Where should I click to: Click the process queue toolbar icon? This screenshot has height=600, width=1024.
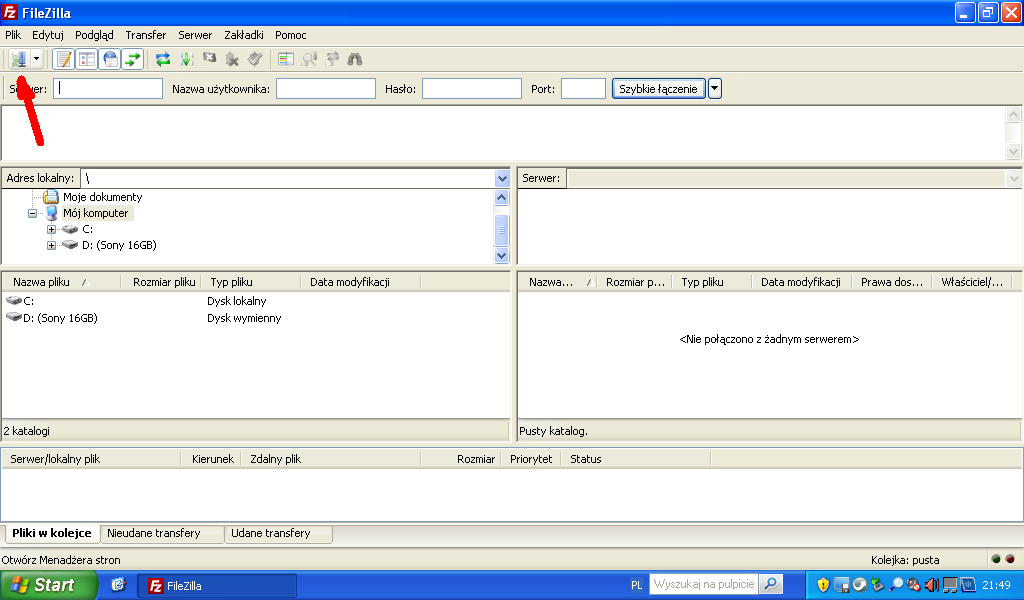click(x=187, y=59)
